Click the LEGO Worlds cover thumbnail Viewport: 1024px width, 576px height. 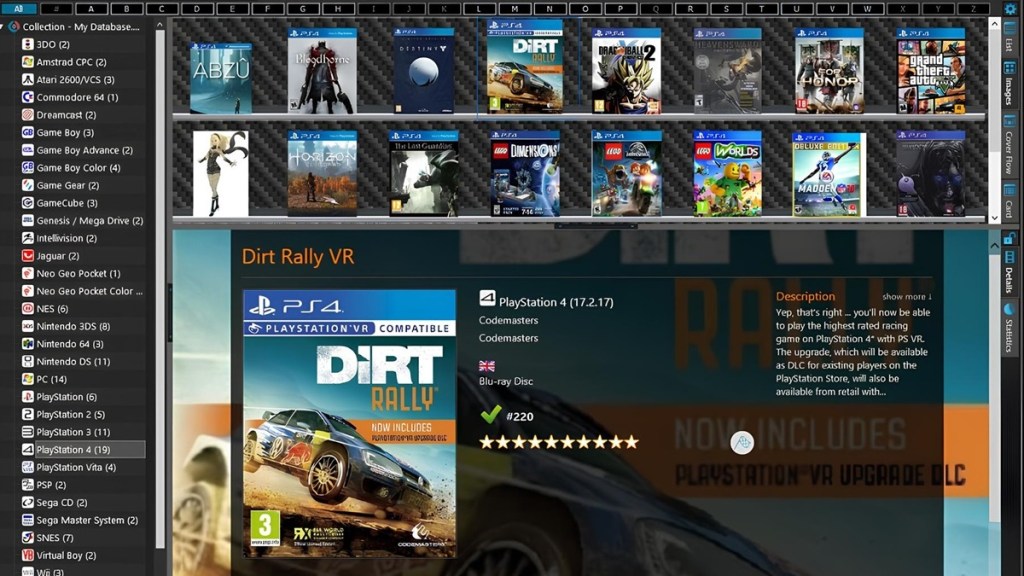(x=726, y=170)
